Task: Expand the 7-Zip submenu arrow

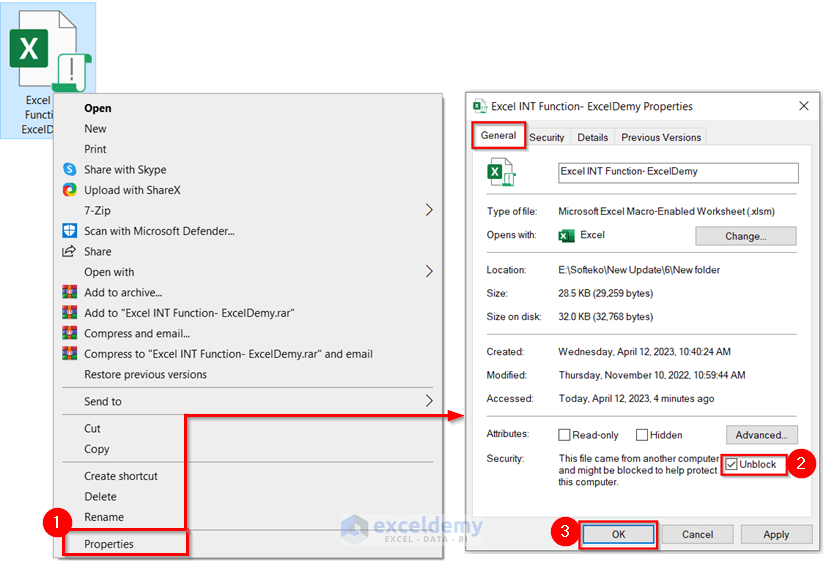Action: point(429,210)
